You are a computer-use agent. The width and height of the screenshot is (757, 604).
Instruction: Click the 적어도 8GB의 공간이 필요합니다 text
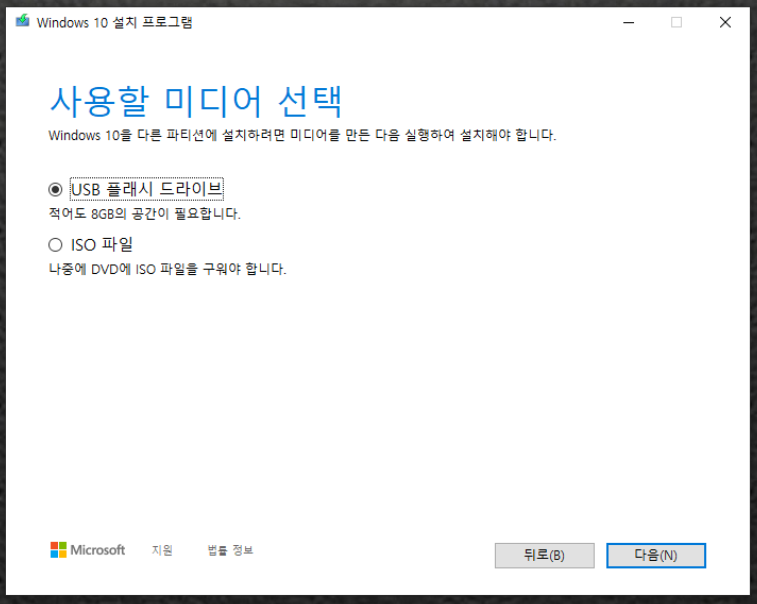[x=144, y=213]
